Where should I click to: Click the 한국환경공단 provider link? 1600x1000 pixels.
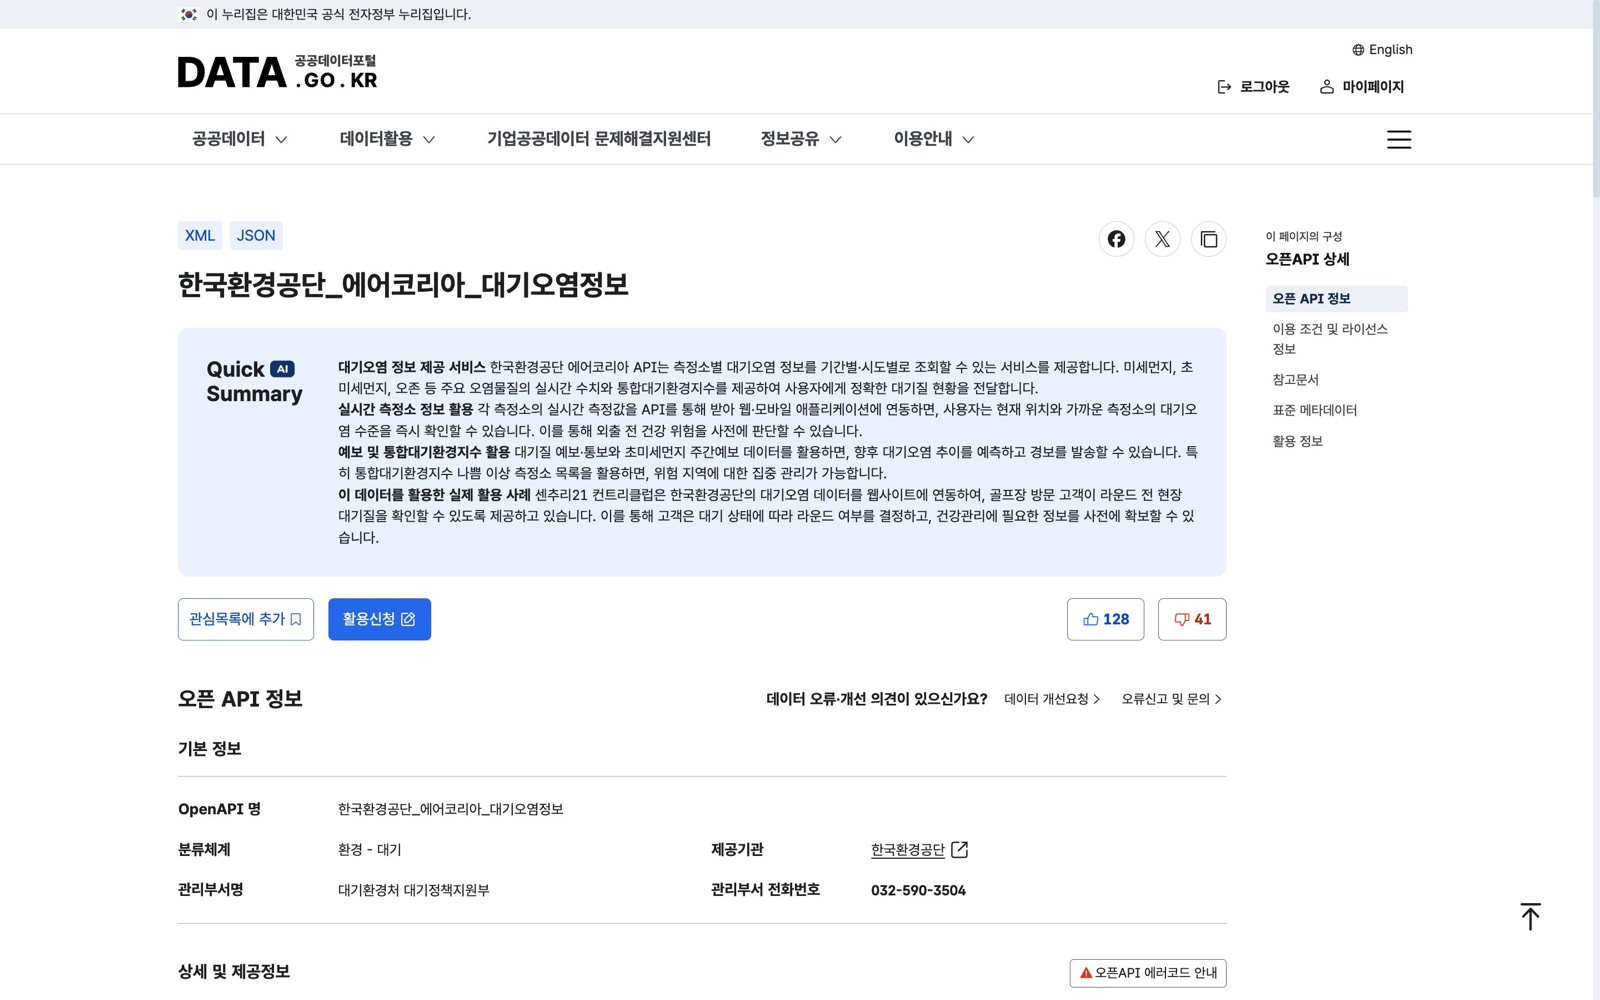pos(907,849)
